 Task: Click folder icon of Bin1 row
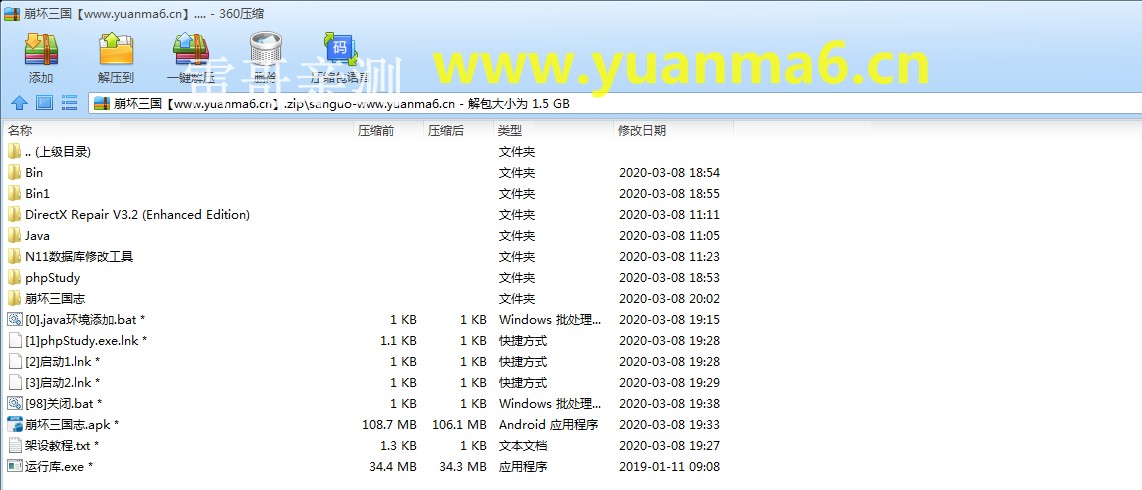15,194
